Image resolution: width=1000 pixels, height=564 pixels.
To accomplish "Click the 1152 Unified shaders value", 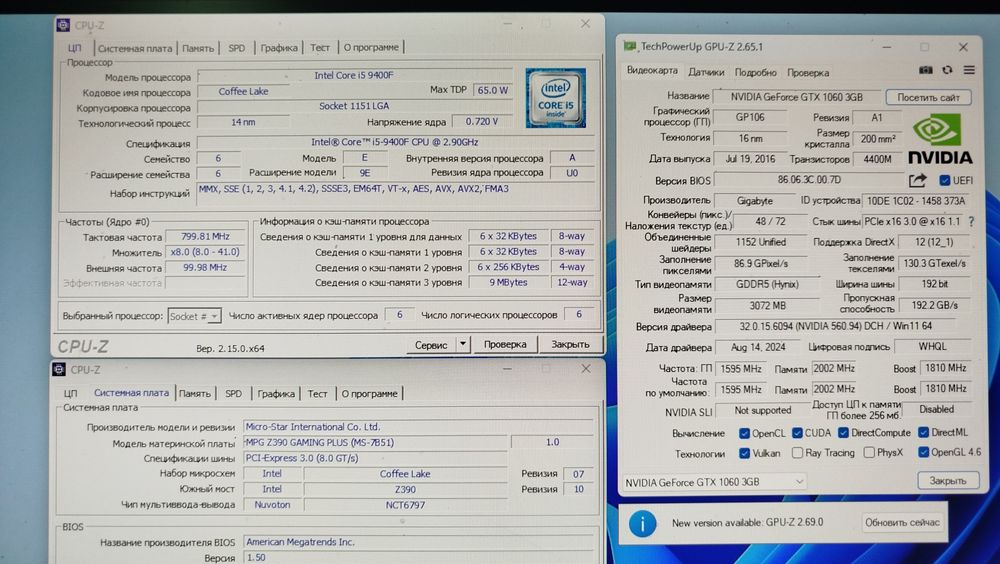I will 760,242.
